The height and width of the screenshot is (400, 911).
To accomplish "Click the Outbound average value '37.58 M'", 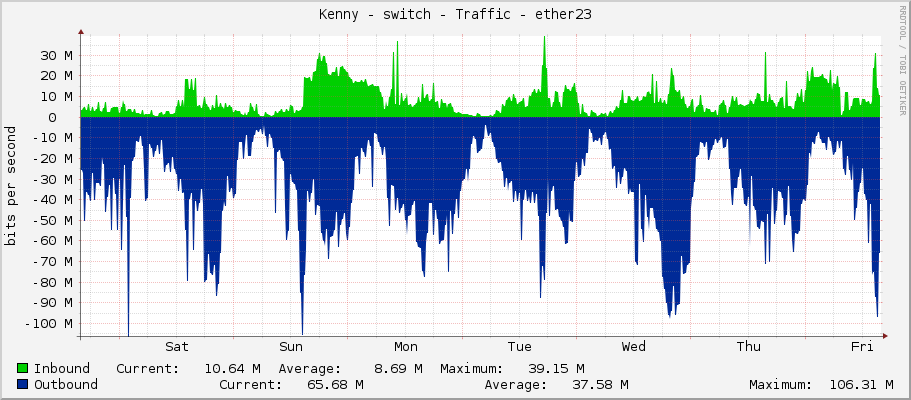I will pos(600,385).
